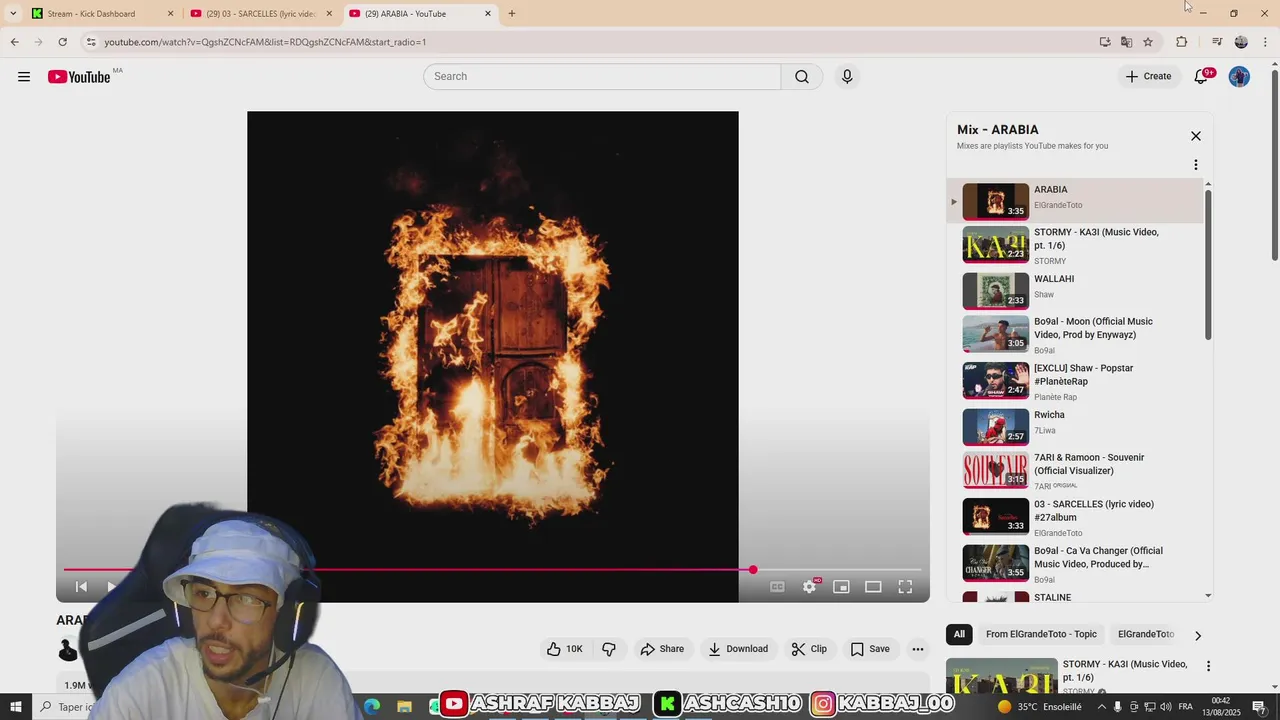Image resolution: width=1280 pixels, height=720 pixels.
Task: Expand the tab search dropdown arrow
Action: [13, 14]
